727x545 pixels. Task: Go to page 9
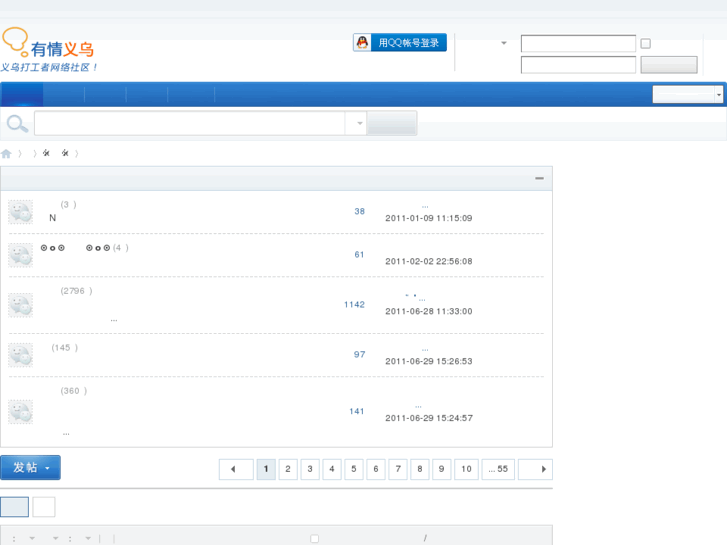pos(441,469)
